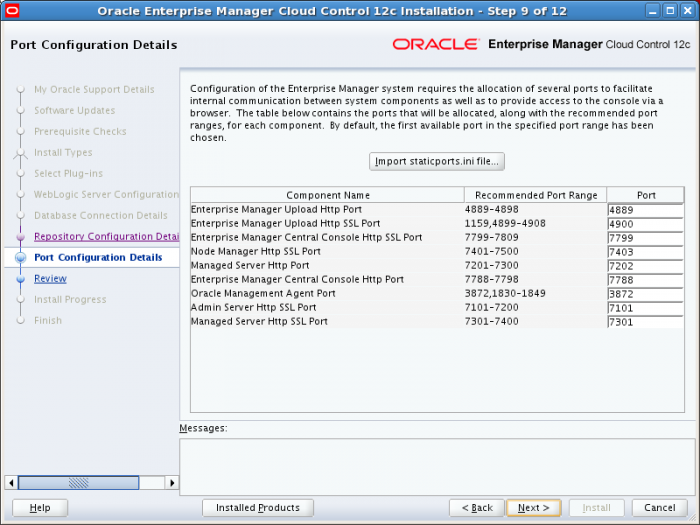Click the Port Configuration Details step bullet icon
This screenshot has height=525, width=700.
[21, 258]
